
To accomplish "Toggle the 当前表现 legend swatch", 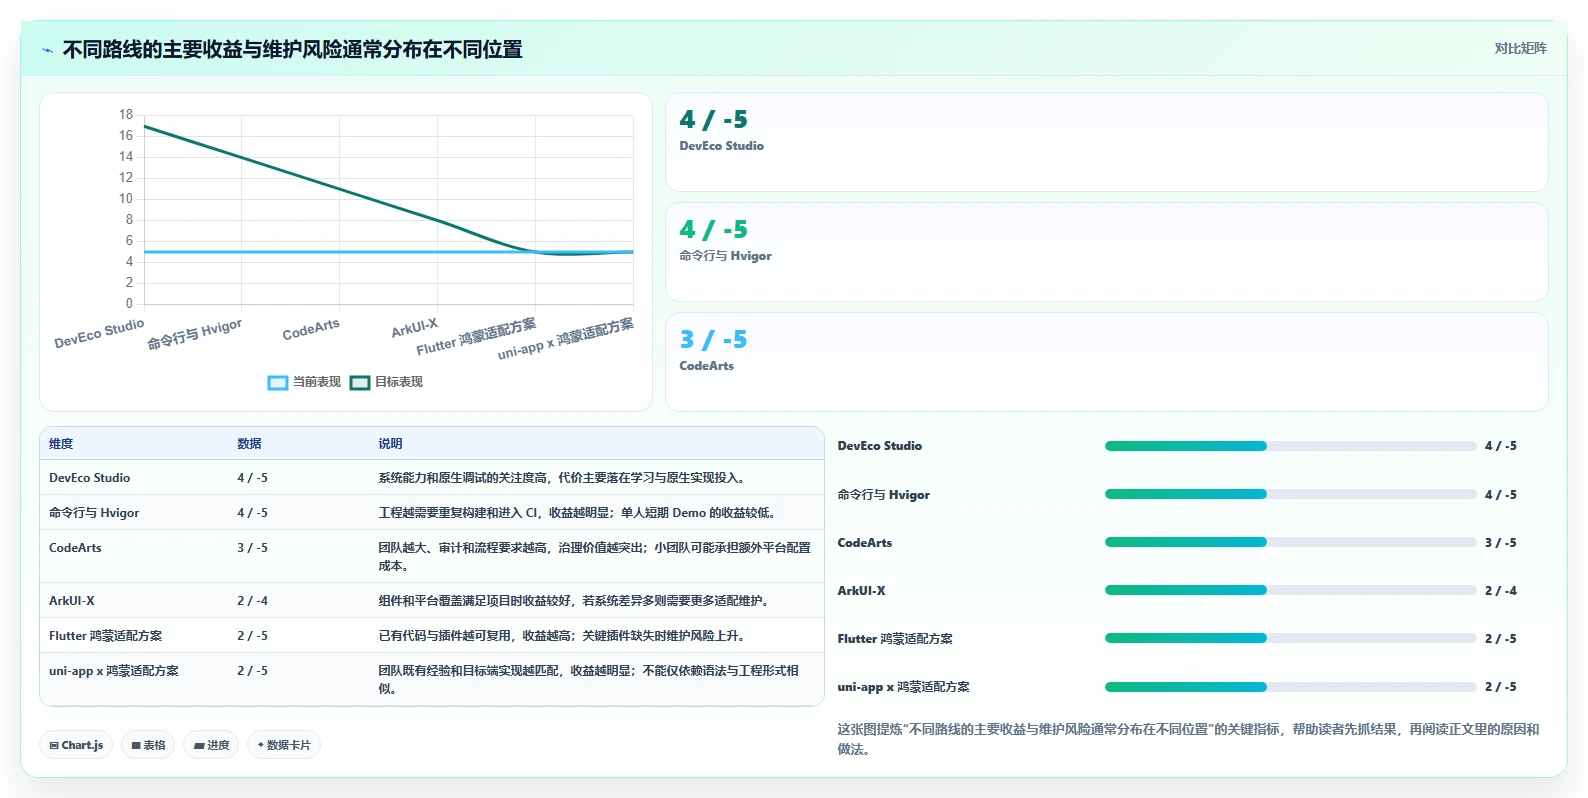I will pyautogui.click(x=278, y=382).
